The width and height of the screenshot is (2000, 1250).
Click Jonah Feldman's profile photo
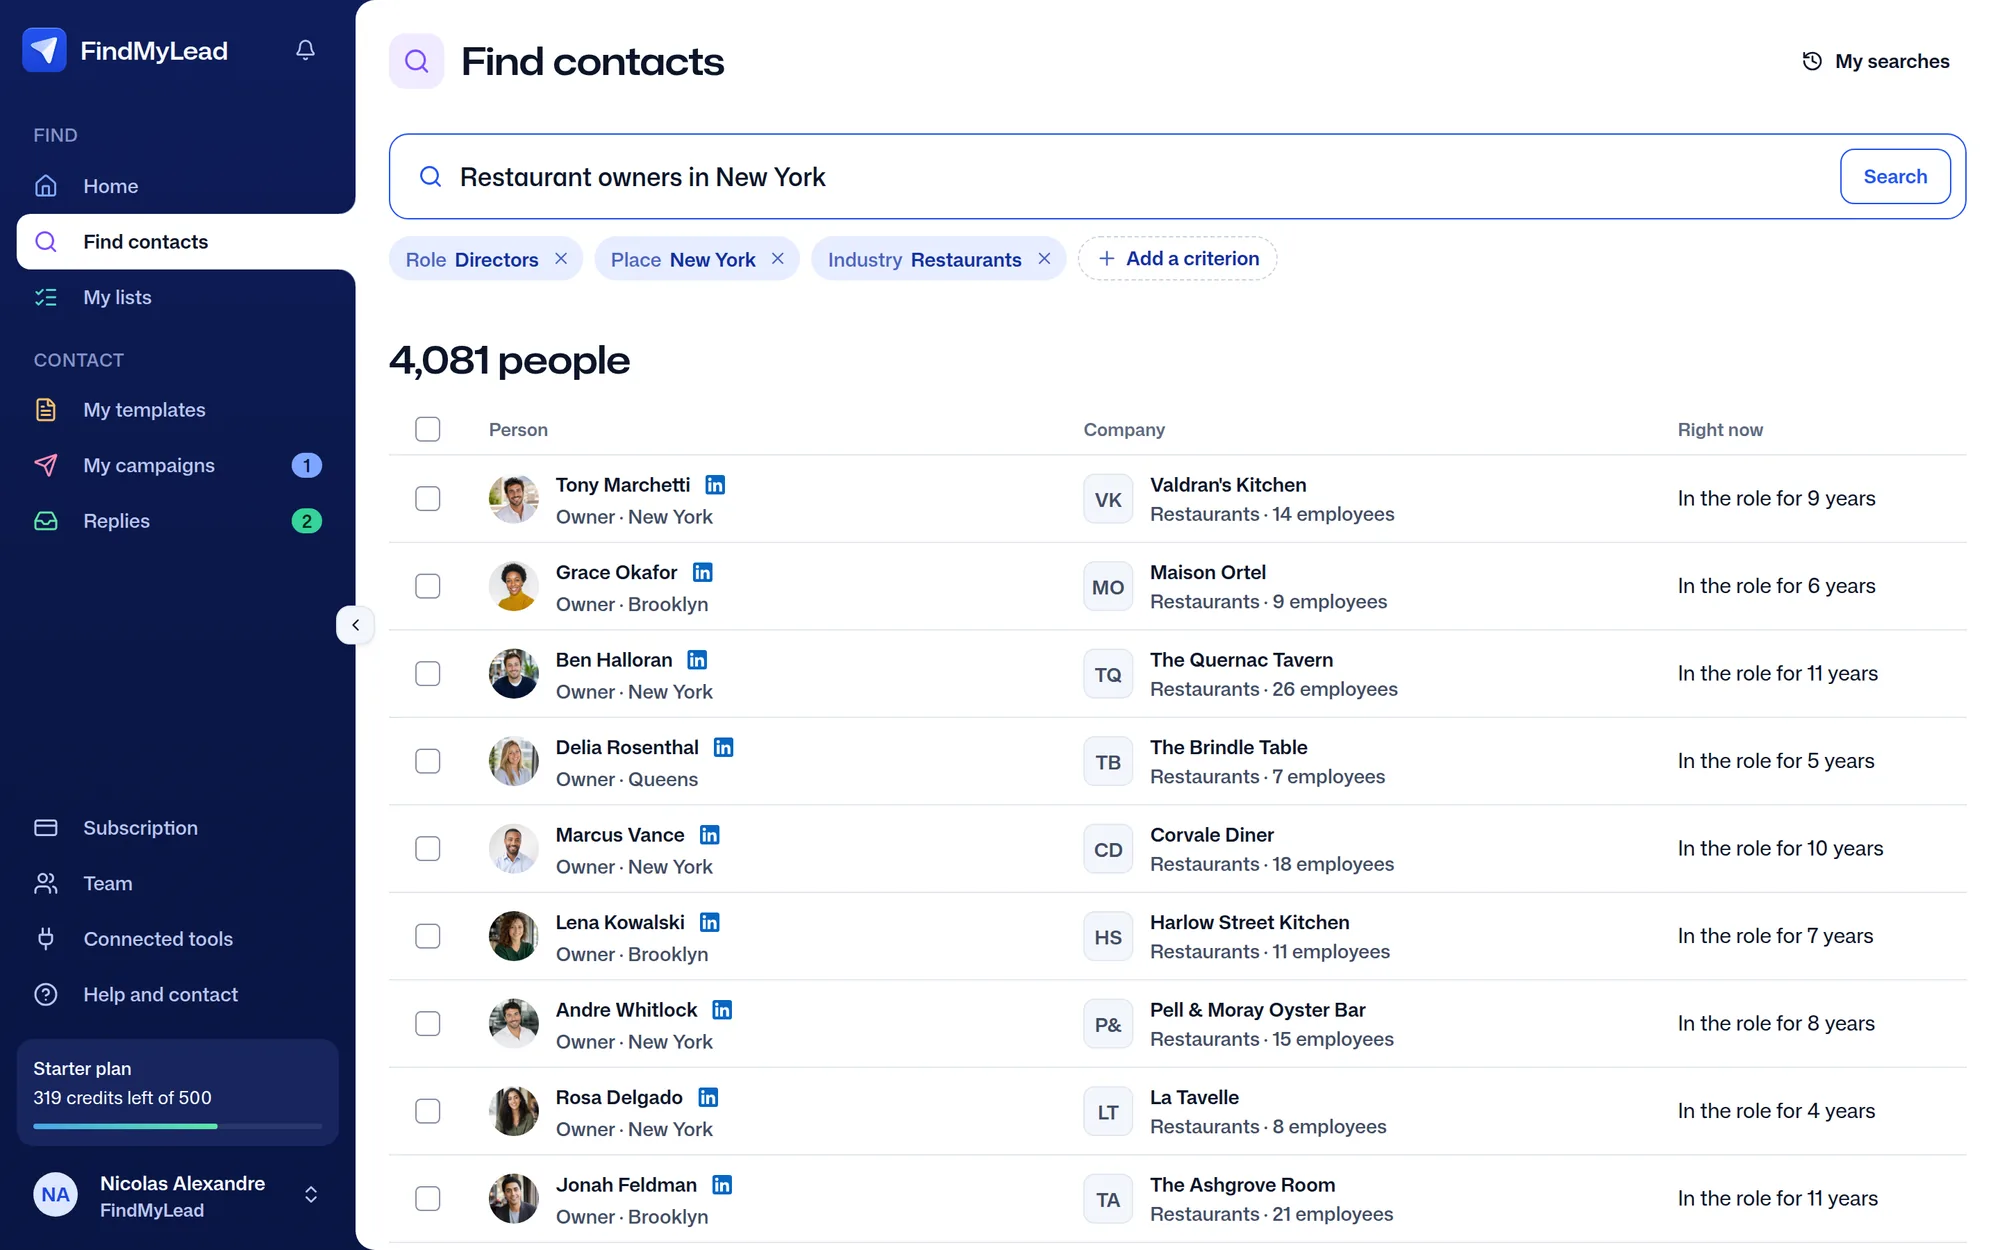click(514, 1199)
